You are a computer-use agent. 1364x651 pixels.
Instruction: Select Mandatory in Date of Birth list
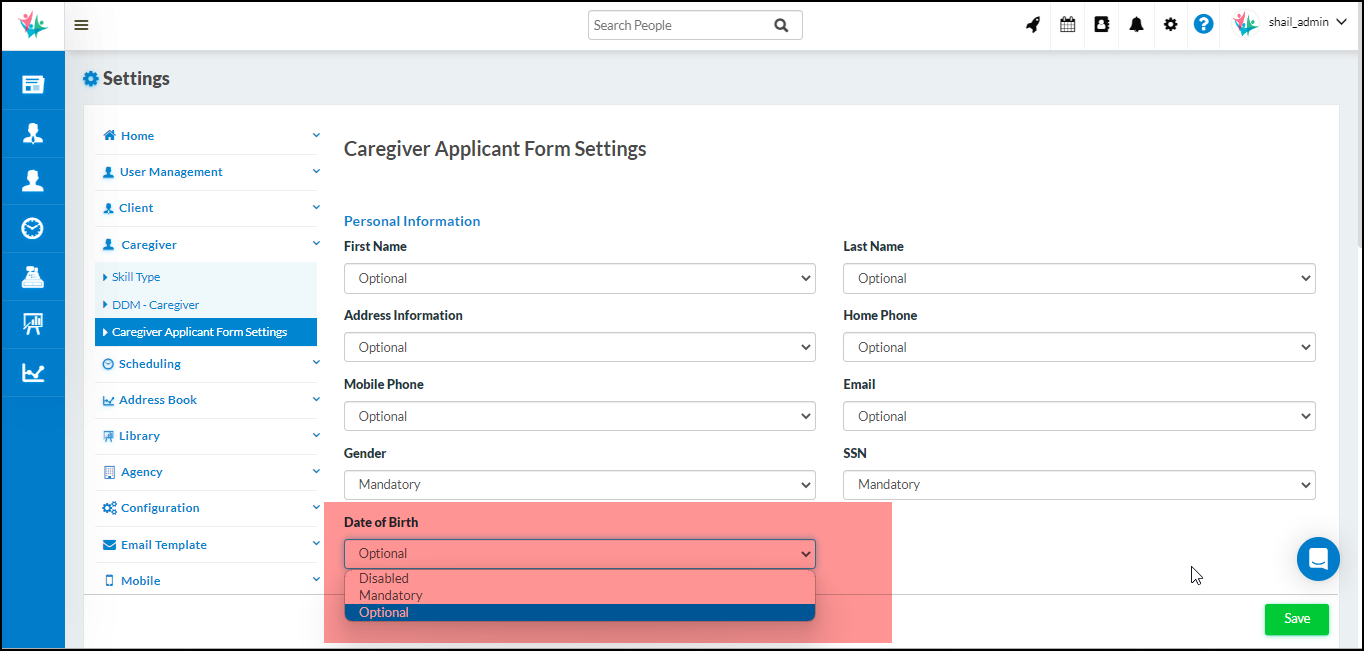(390, 595)
